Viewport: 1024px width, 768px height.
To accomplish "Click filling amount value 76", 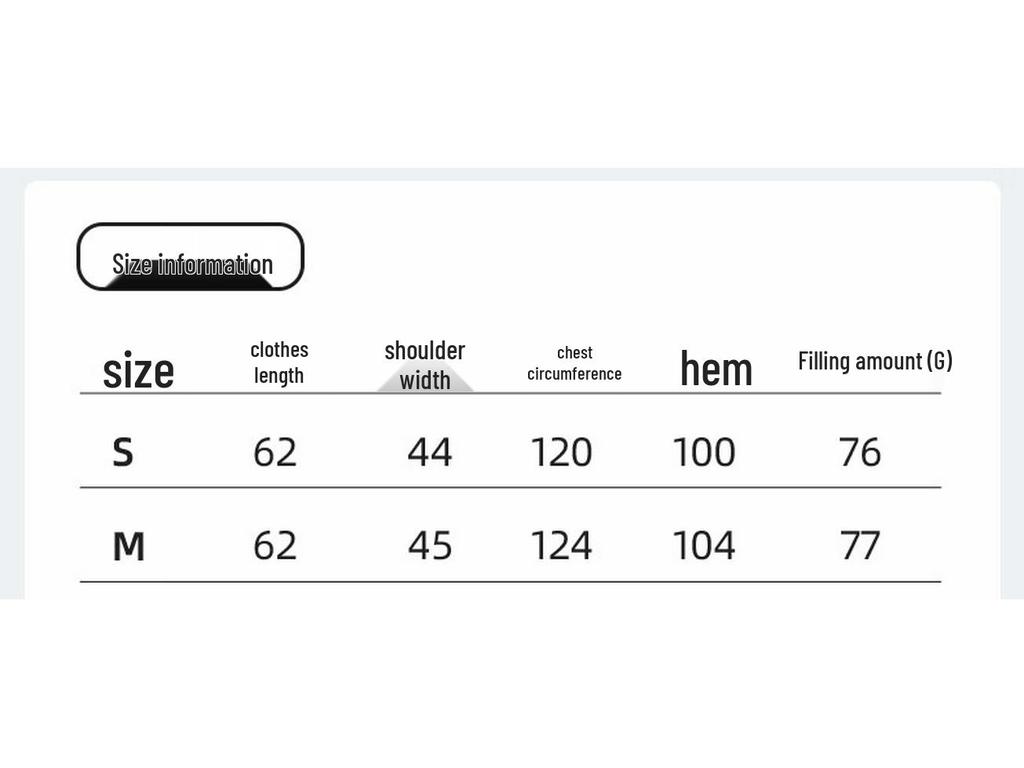I will pyautogui.click(x=860, y=452).
